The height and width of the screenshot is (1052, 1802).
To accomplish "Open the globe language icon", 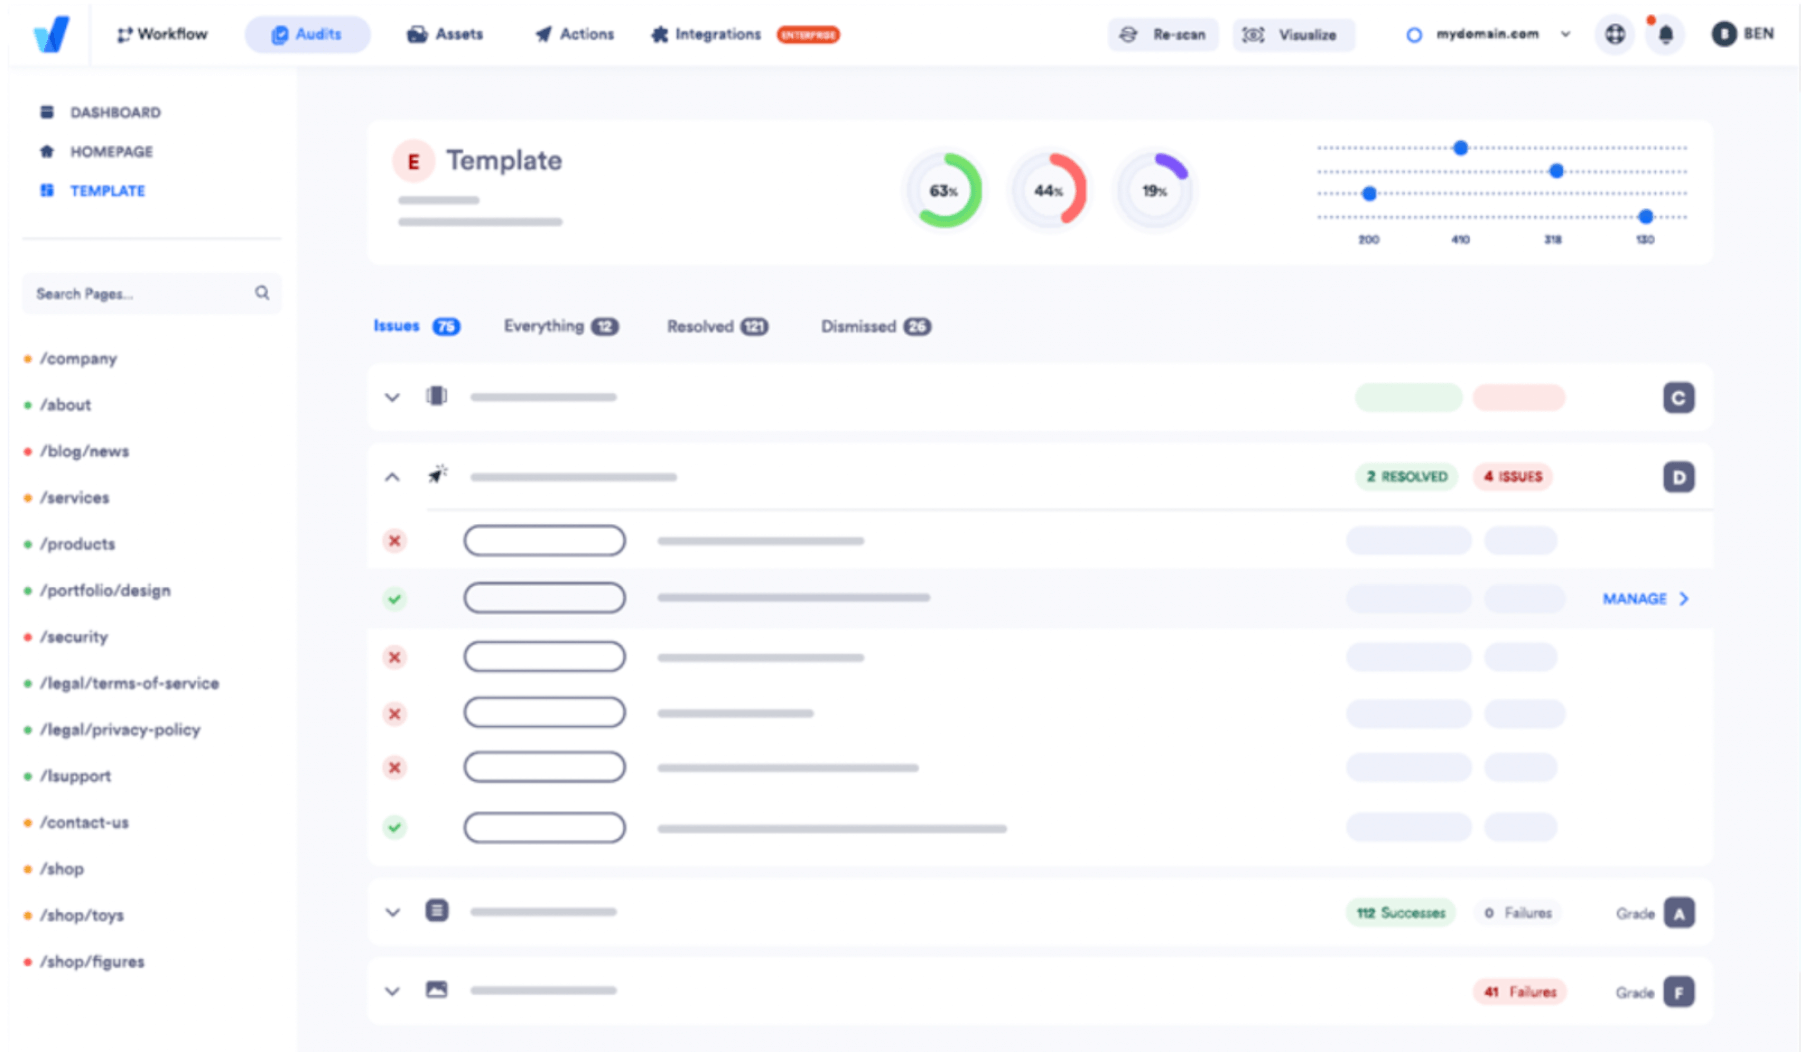I will click(x=1614, y=35).
